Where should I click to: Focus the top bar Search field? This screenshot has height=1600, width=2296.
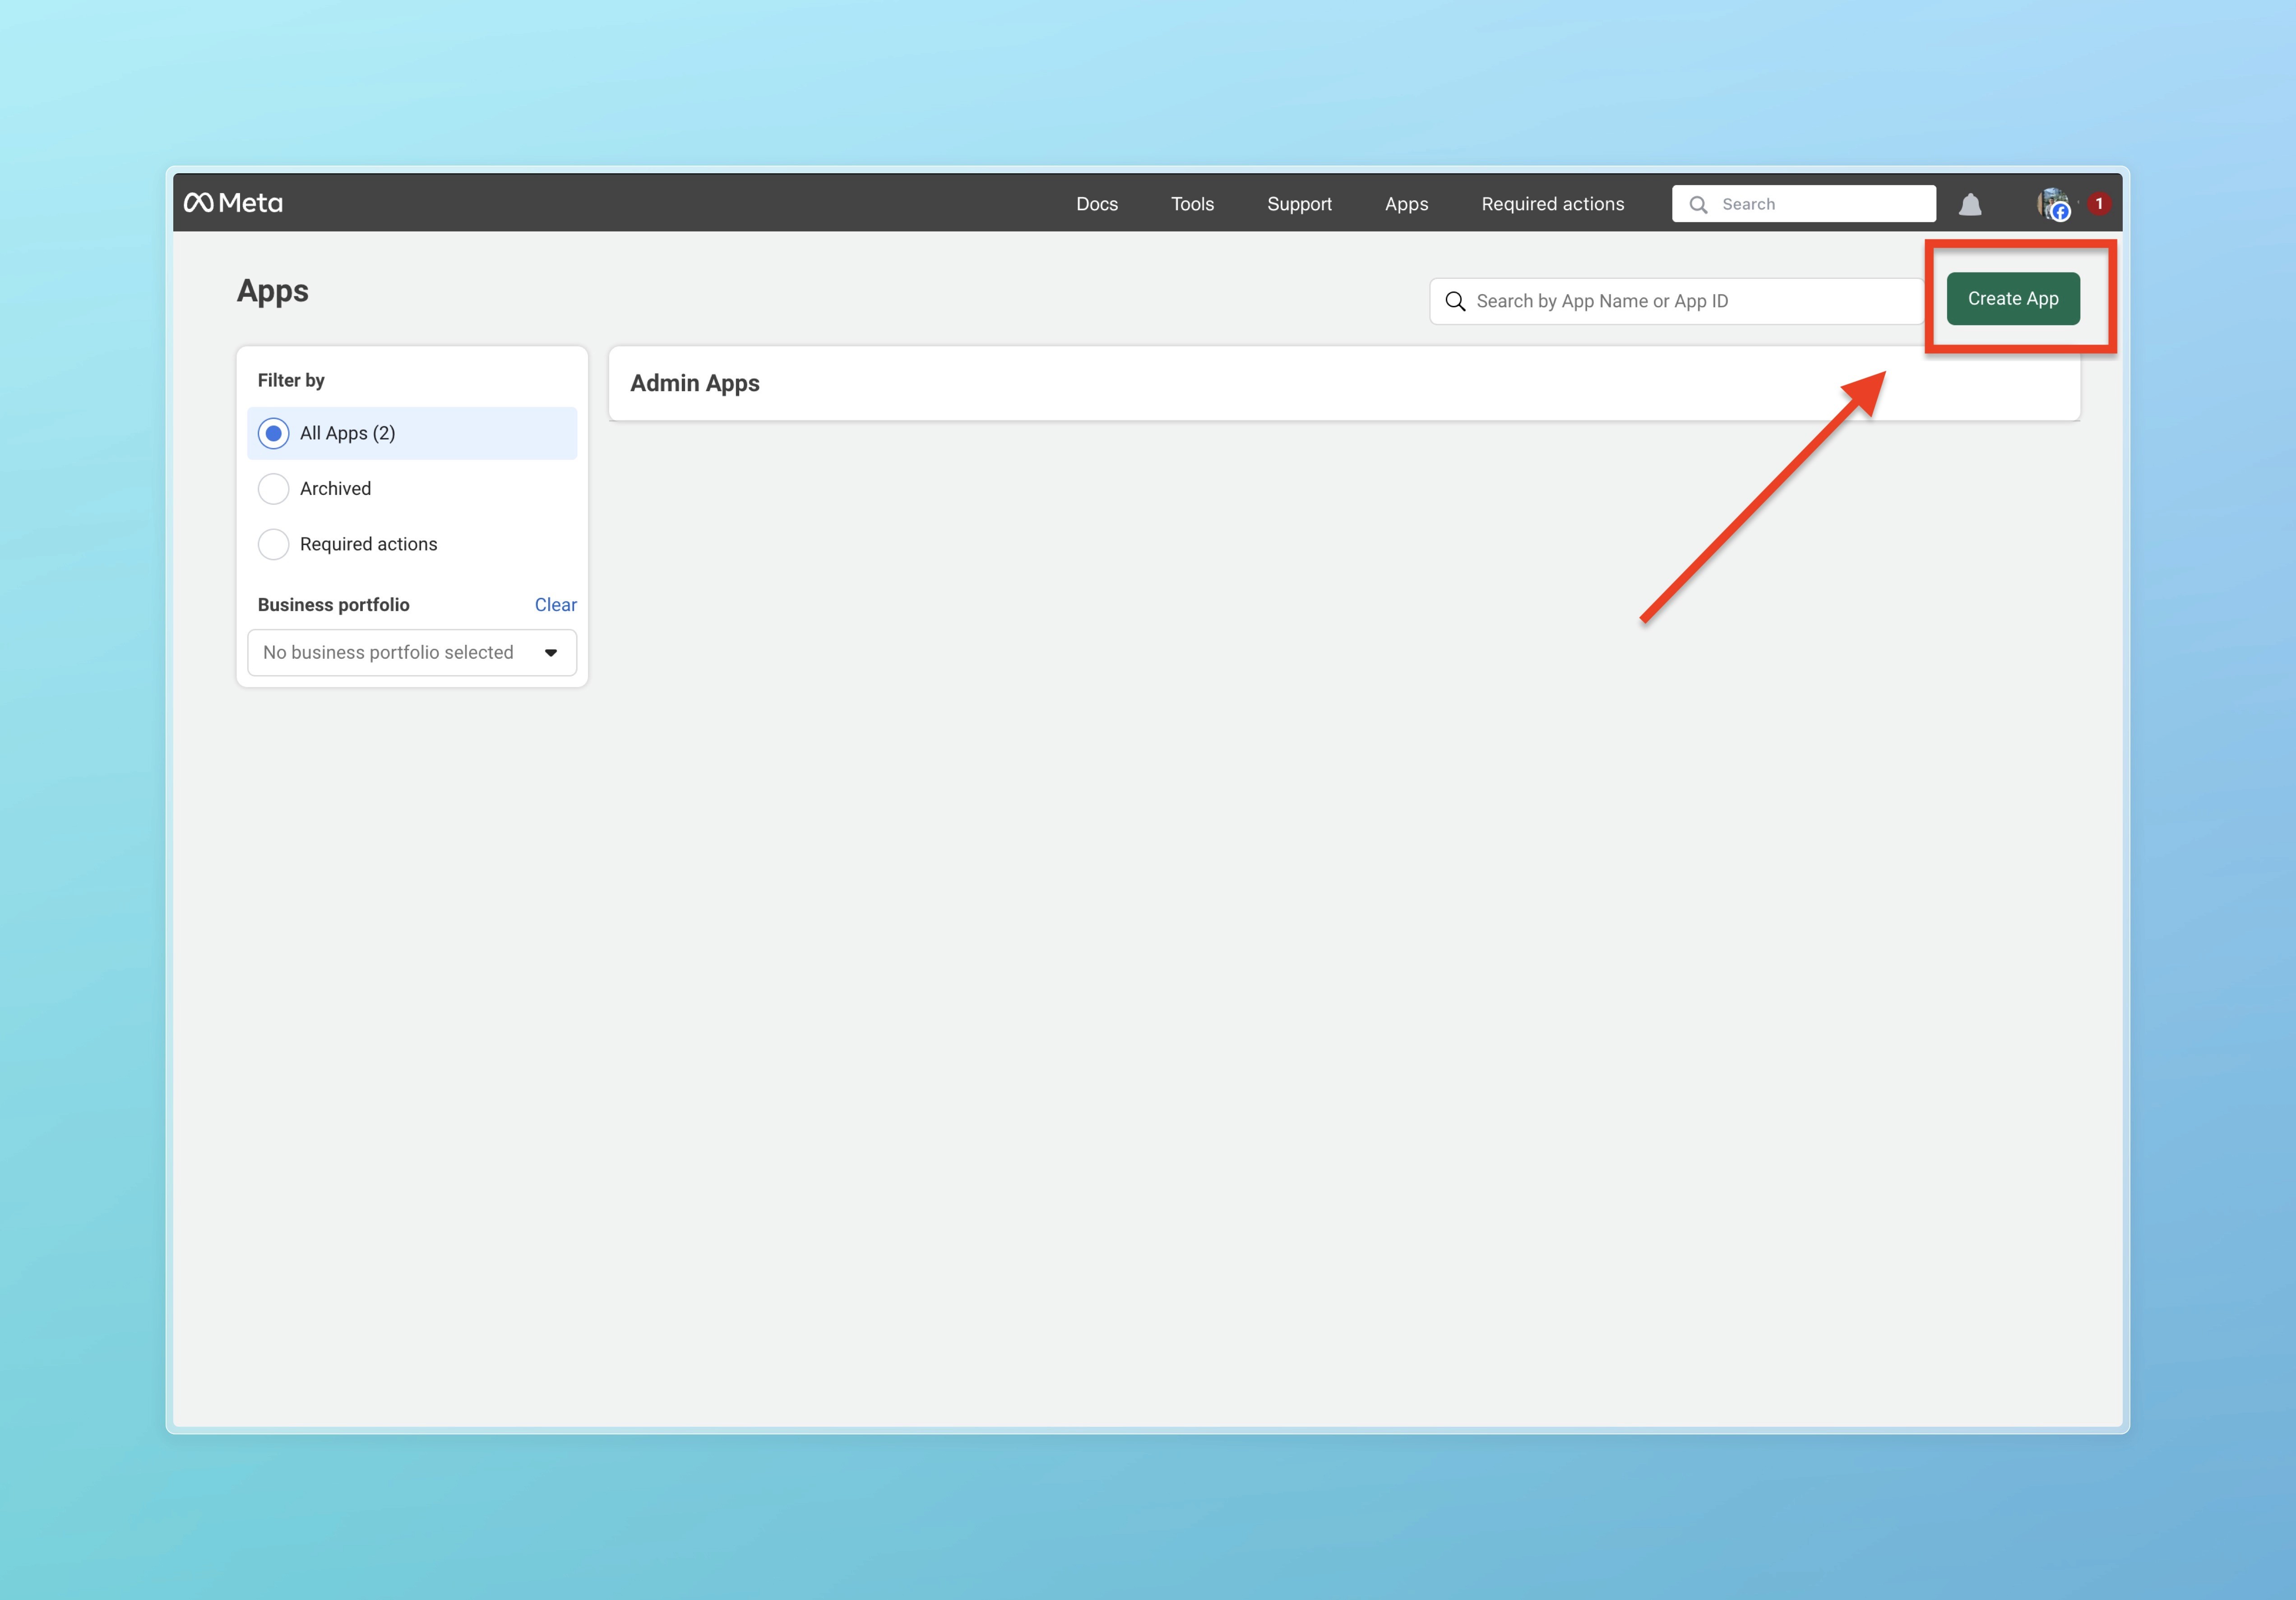coord(1820,204)
